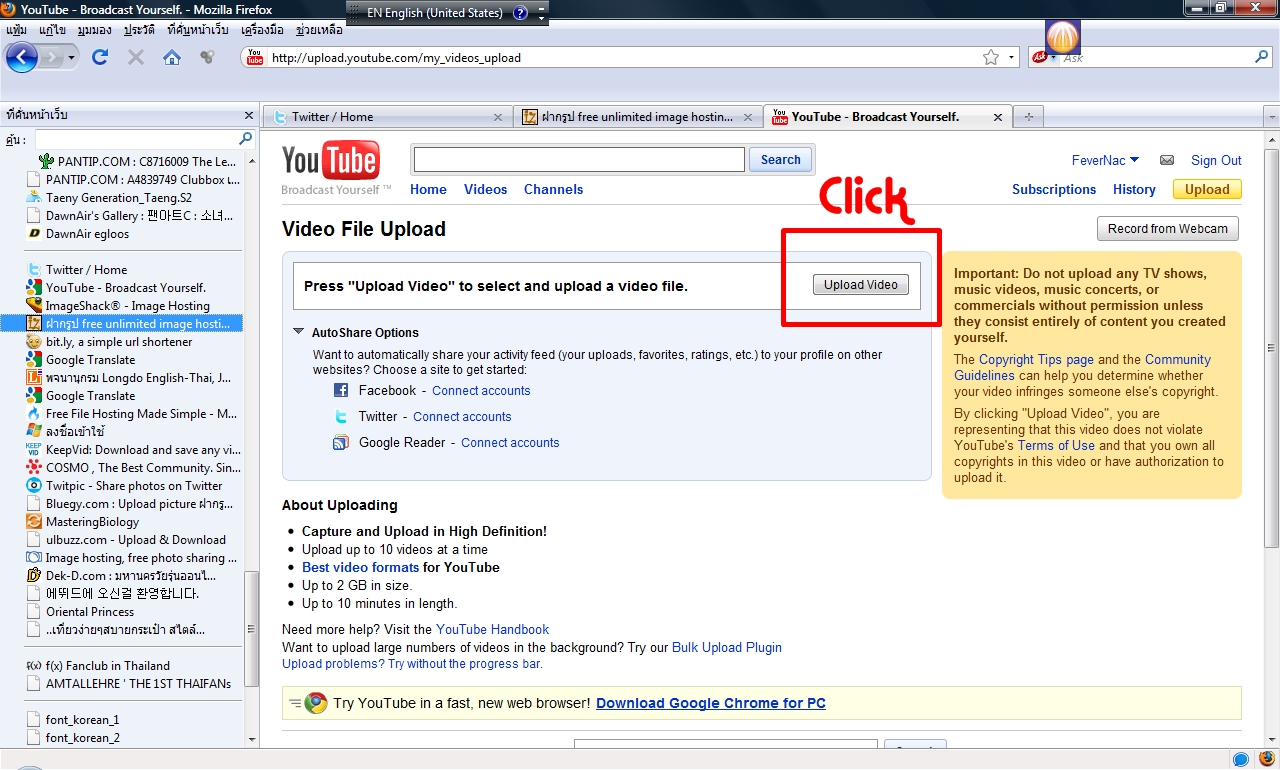Screen dimensions: 1280x770
Task: Open the Taeny Generation_Taeng.S2 bookmark
Action: (x=119, y=198)
